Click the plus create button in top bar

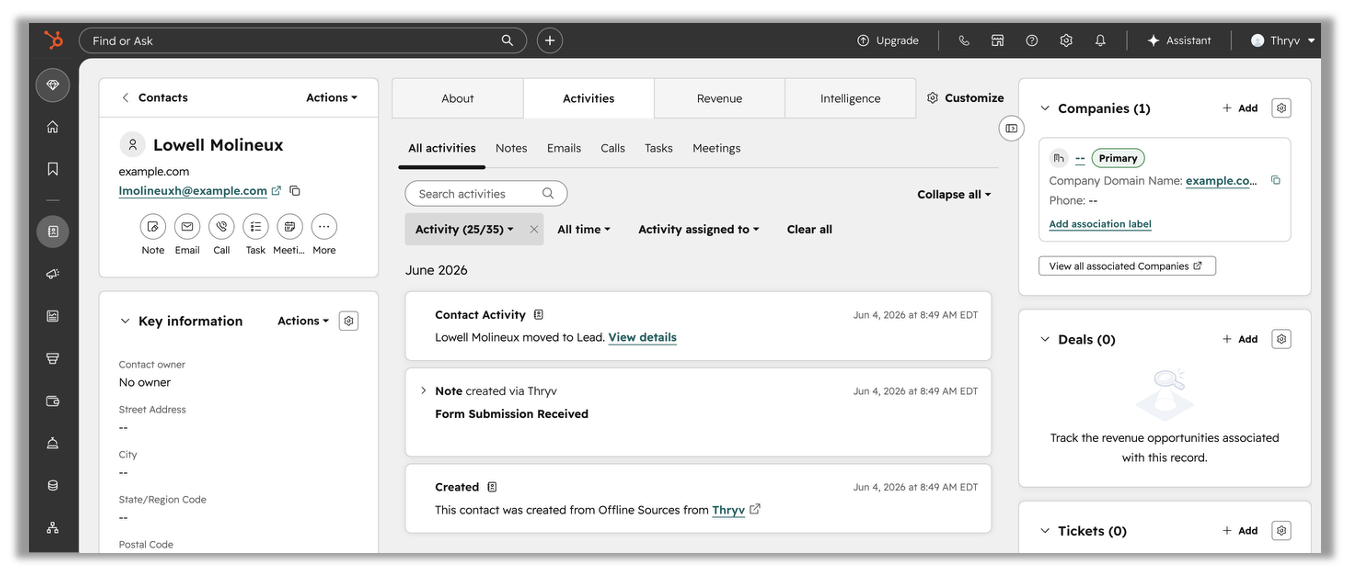tap(549, 40)
